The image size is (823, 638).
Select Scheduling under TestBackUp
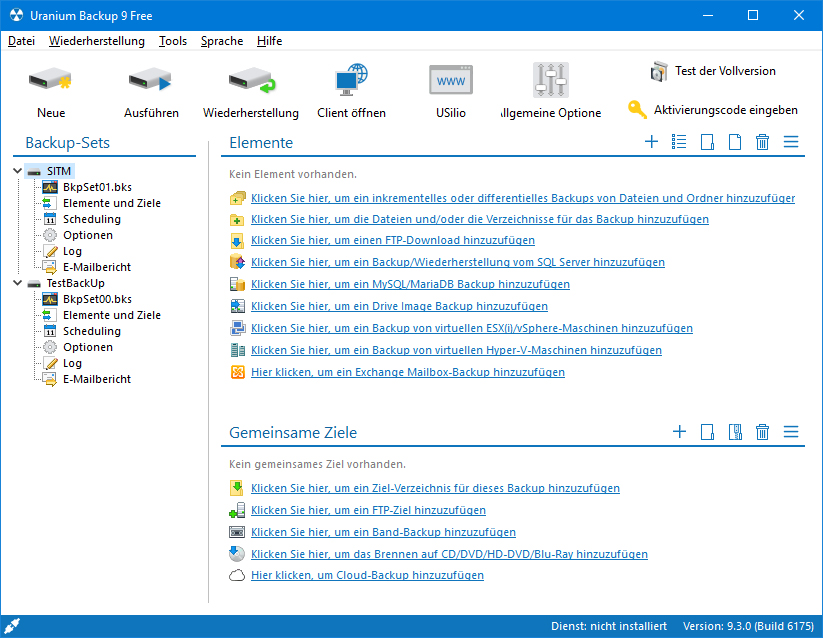click(x=92, y=331)
